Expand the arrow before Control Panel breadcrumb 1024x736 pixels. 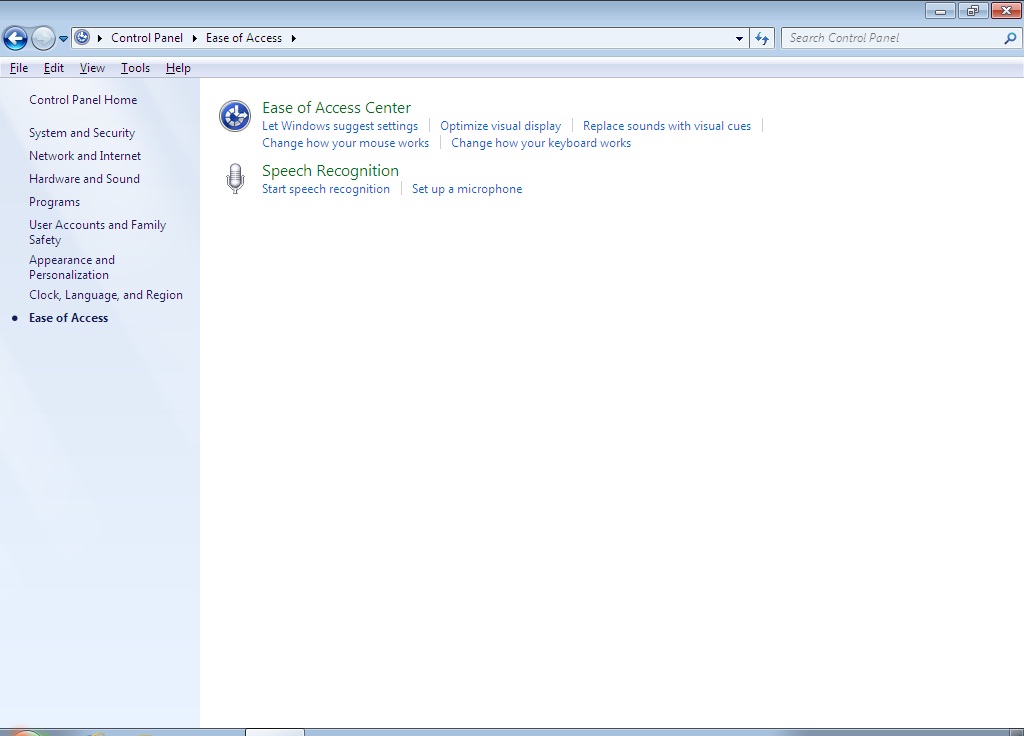pos(100,39)
